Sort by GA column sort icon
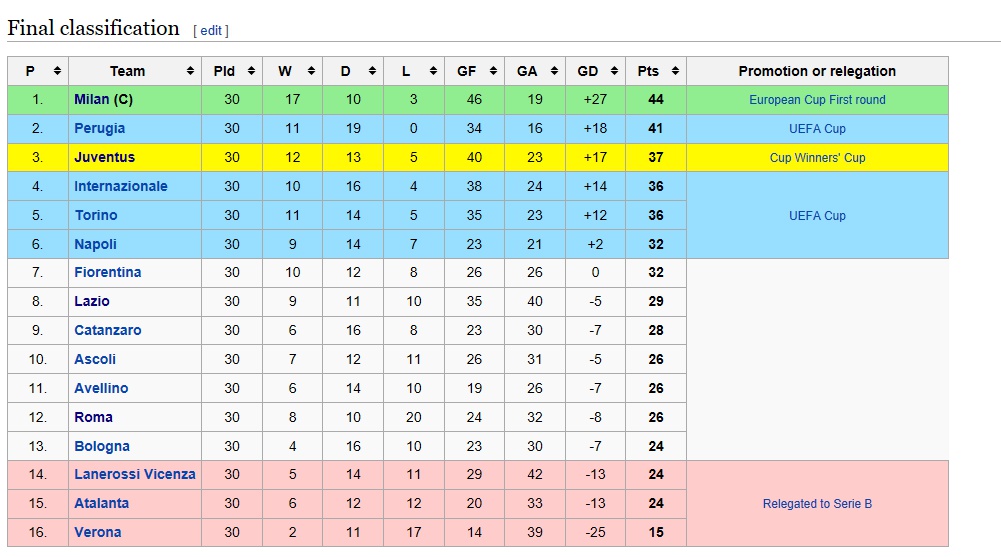The width and height of the screenshot is (1001, 557). coord(554,71)
